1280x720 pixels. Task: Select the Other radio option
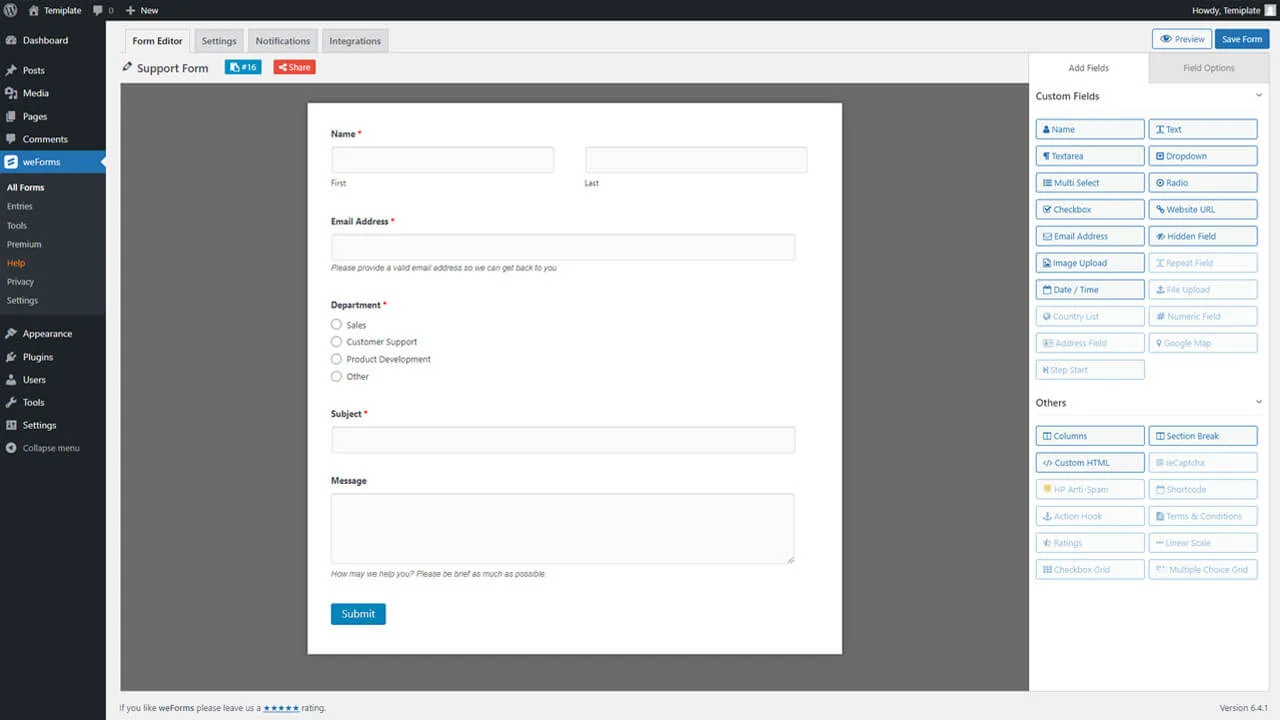tap(336, 376)
